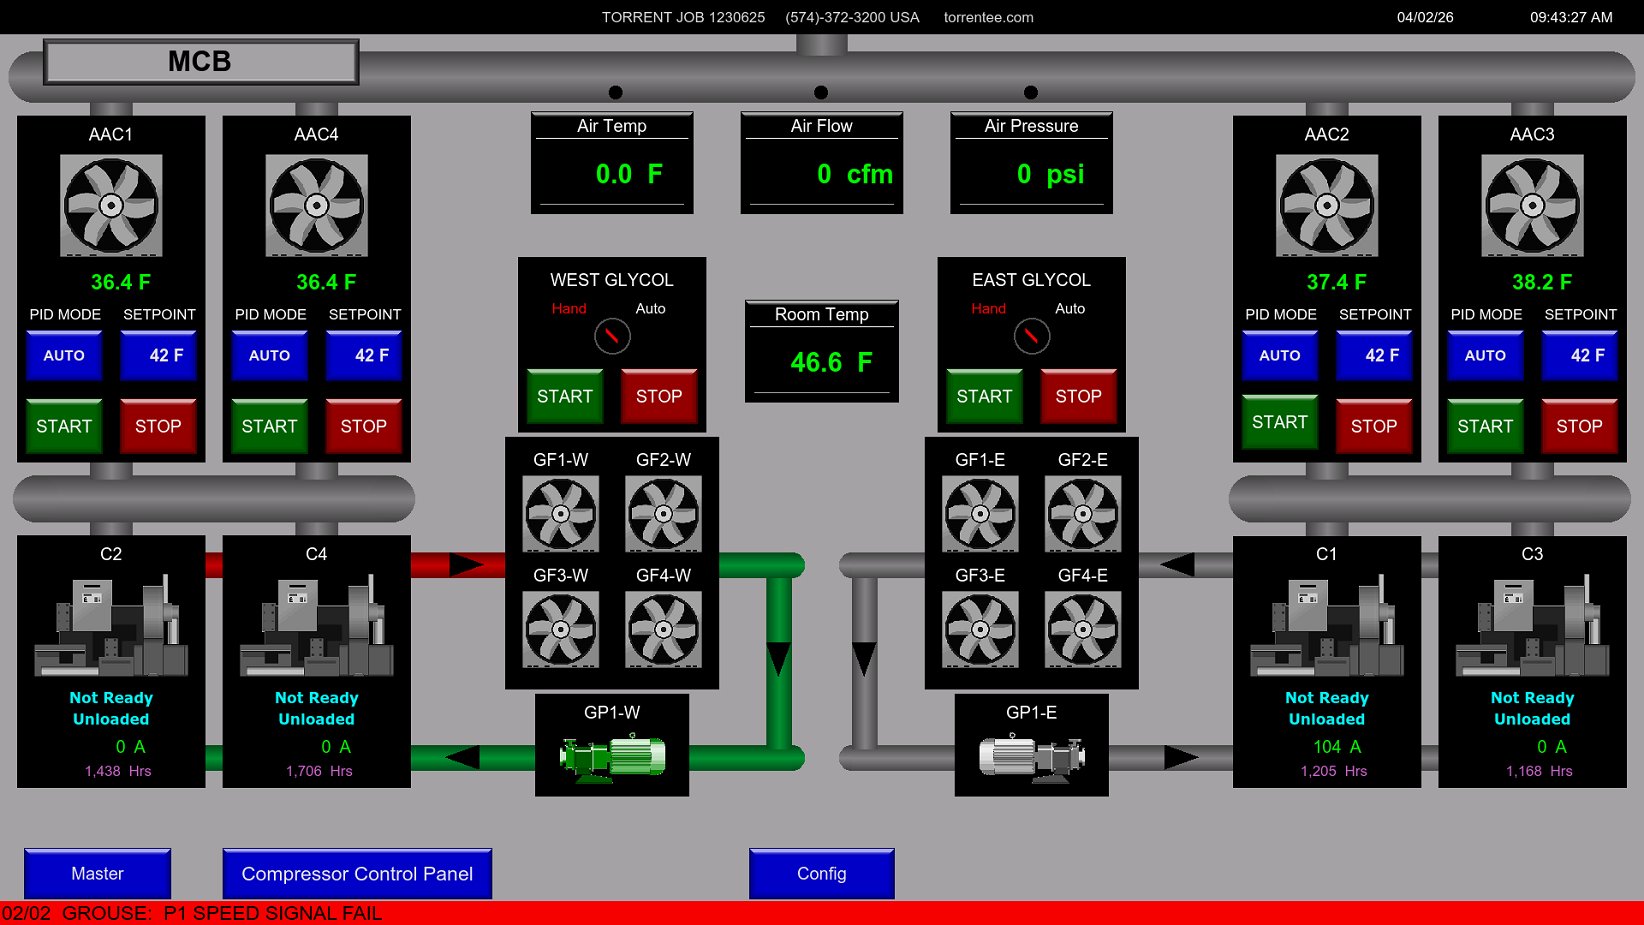The height and width of the screenshot is (925, 1644).
Task: Click the AAC2 37.4 F temperature reading
Action: point(1336,282)
